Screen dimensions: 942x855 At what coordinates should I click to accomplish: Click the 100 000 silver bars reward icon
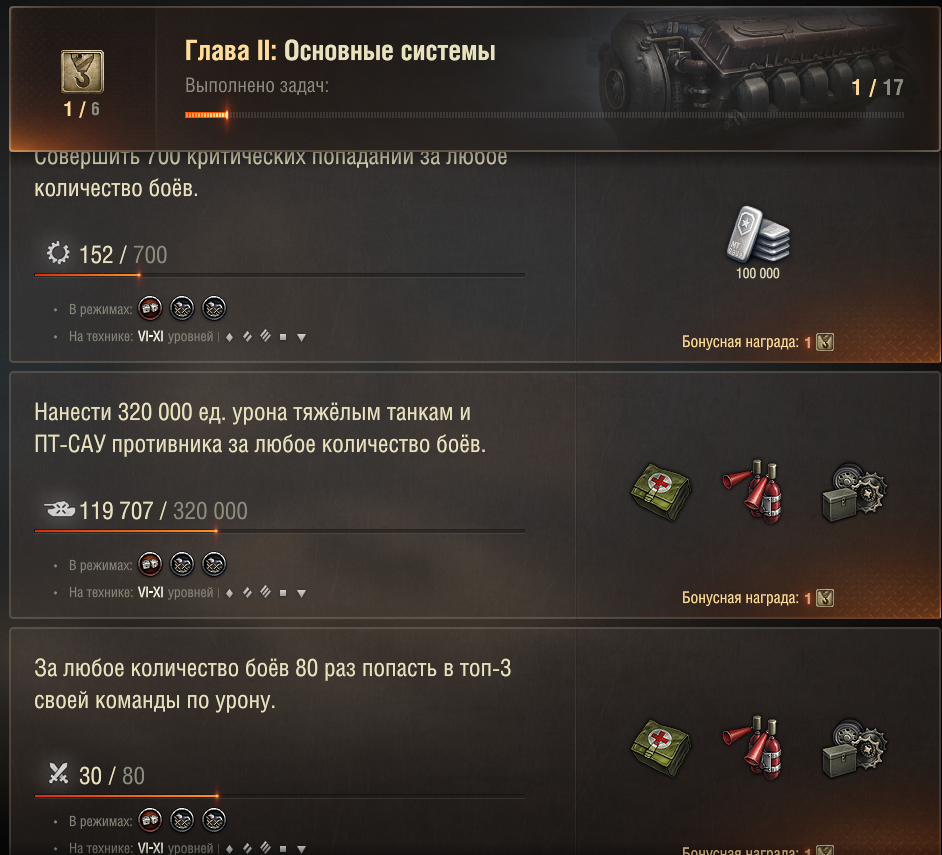[x=758, y=235]
